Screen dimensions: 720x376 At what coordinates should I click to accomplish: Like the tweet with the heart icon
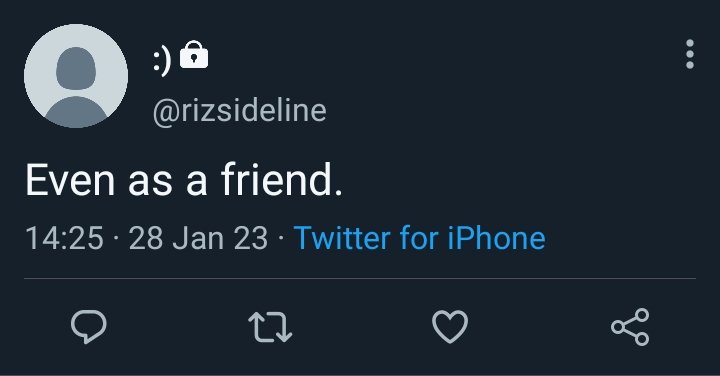[450, 326]
